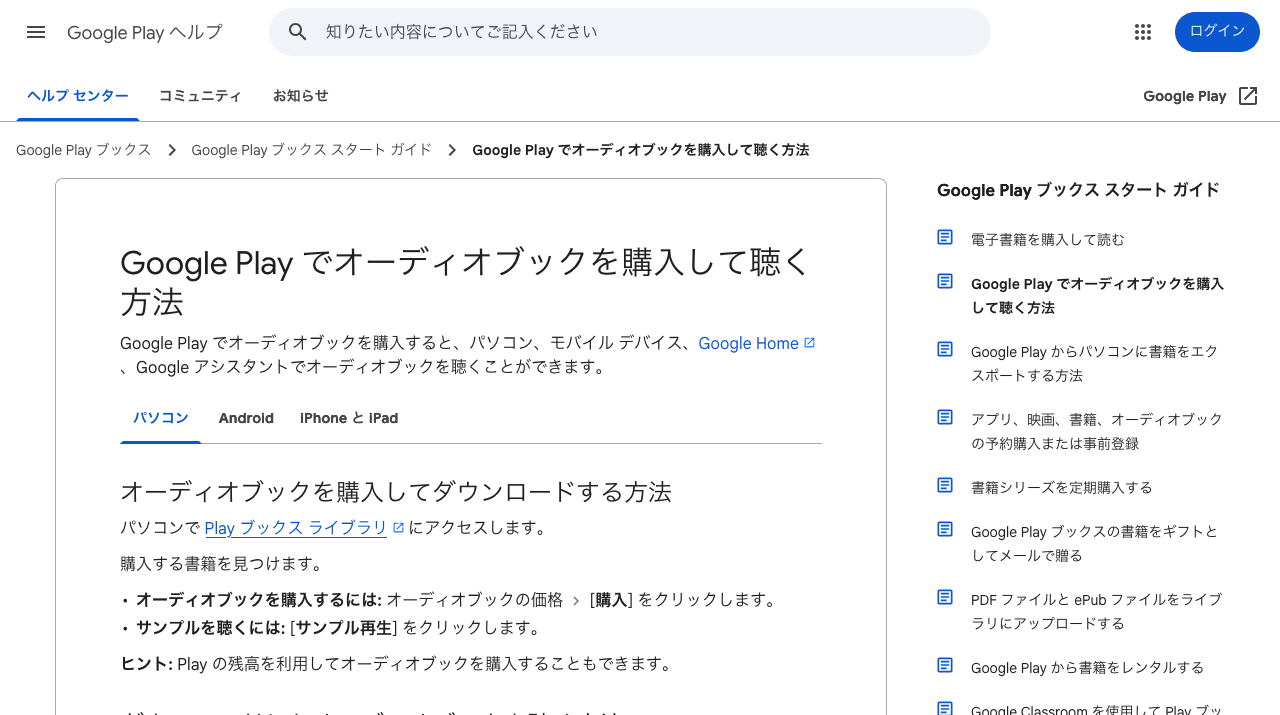Click the サンプルを聴くには bullet text
This screenshot has width=1280, height=715.
[338, 628]
